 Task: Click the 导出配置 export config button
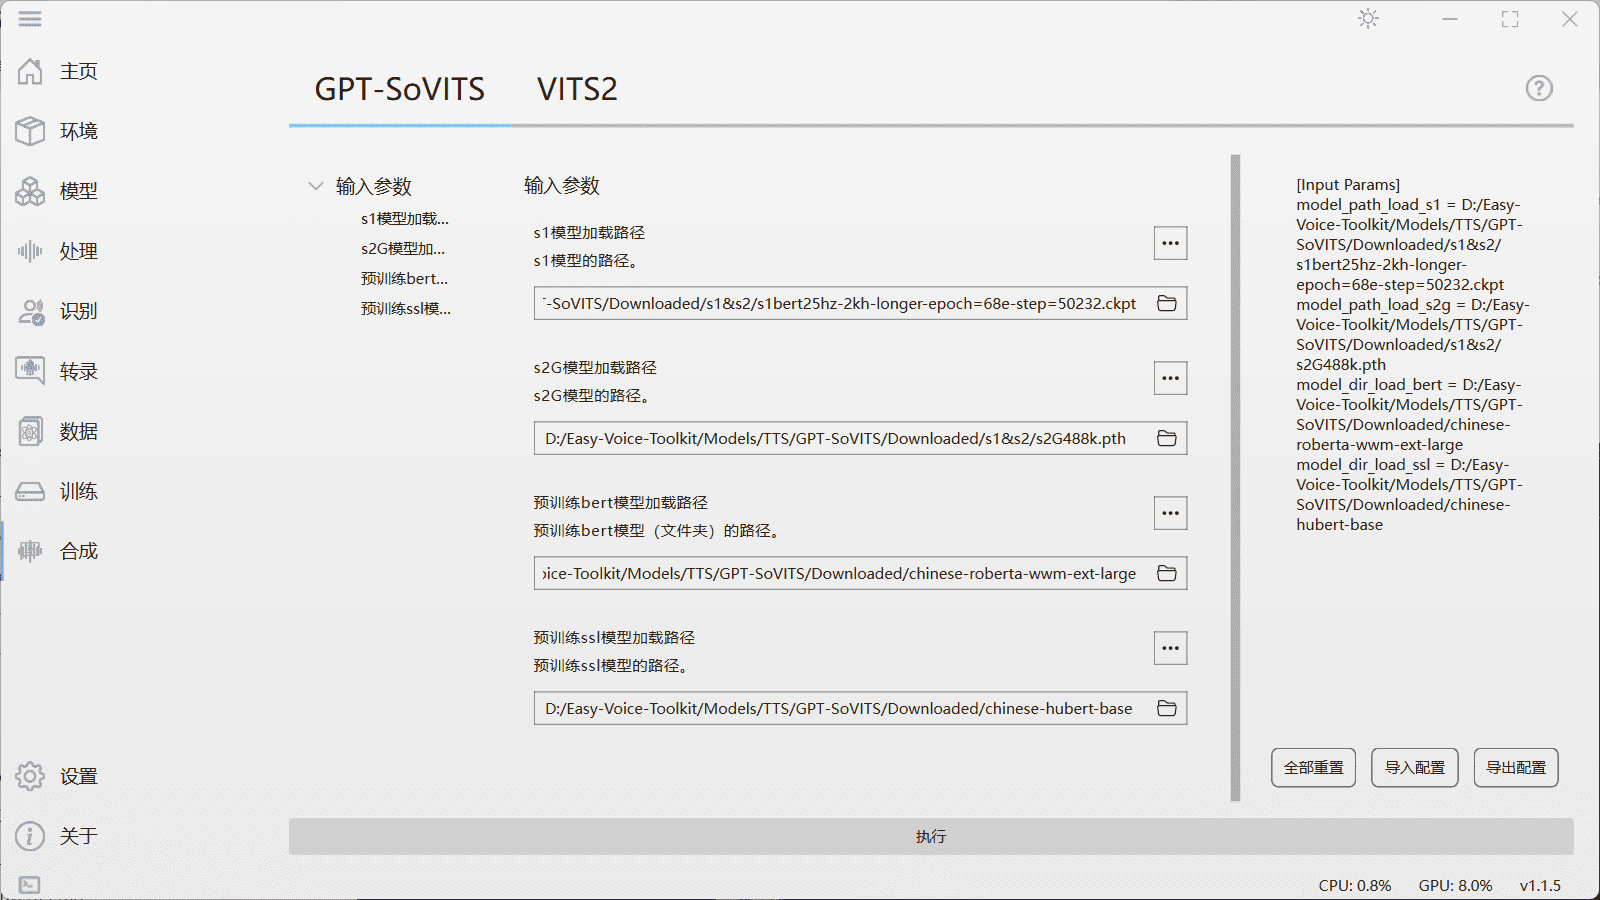click(1516, 768)
